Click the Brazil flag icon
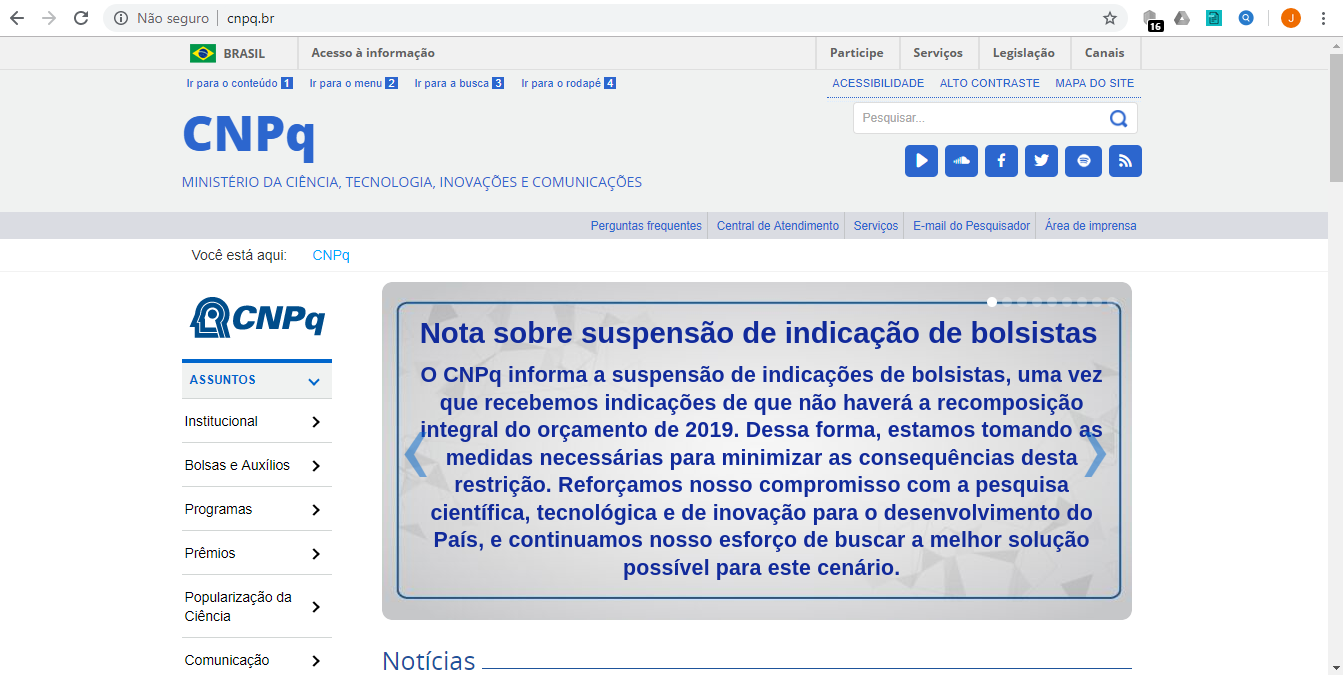Screen dimensions: 1343x675 coord(203,53)
